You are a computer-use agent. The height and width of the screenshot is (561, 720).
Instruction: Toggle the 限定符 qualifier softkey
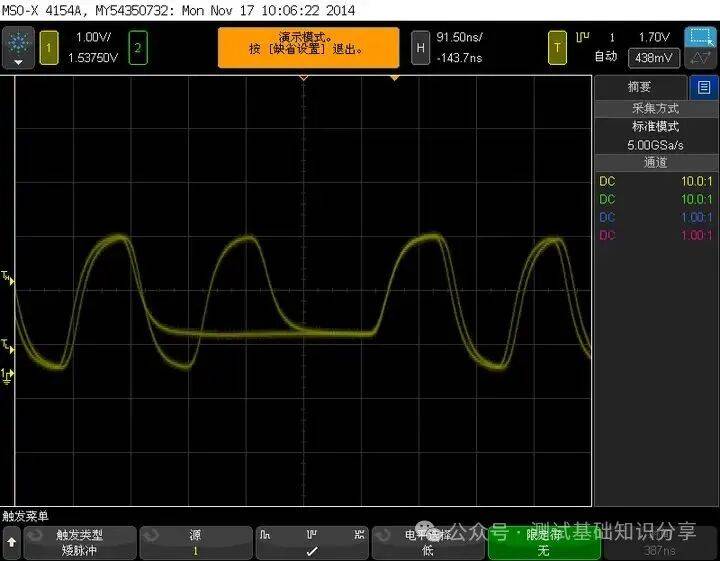[543, 542]
